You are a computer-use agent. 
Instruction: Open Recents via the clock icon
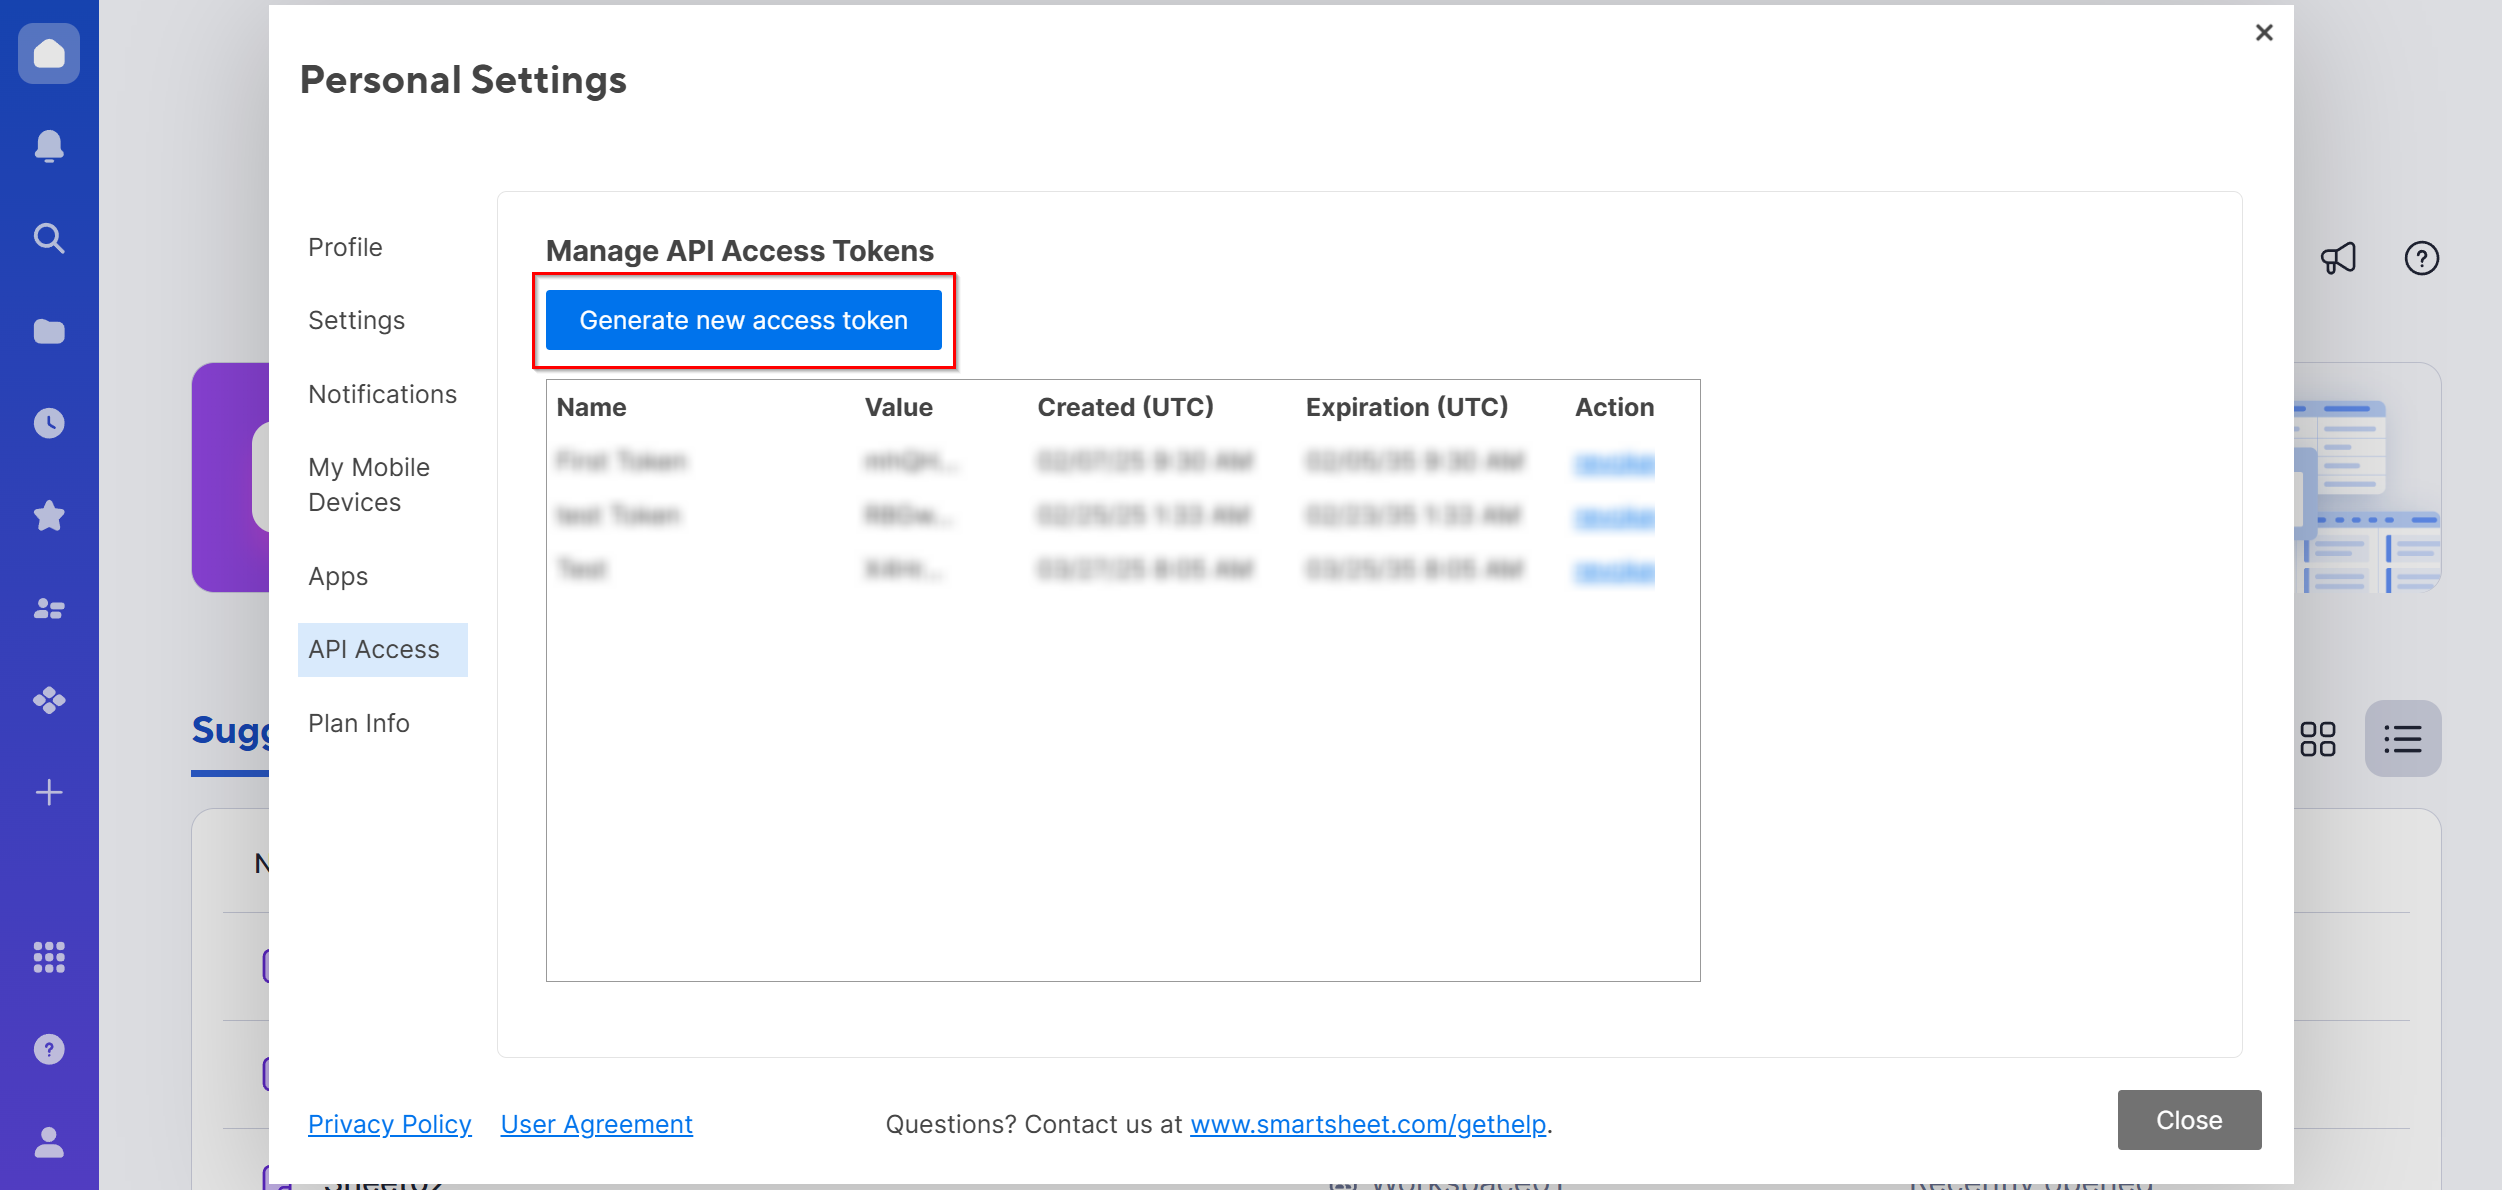pos(48,422)
